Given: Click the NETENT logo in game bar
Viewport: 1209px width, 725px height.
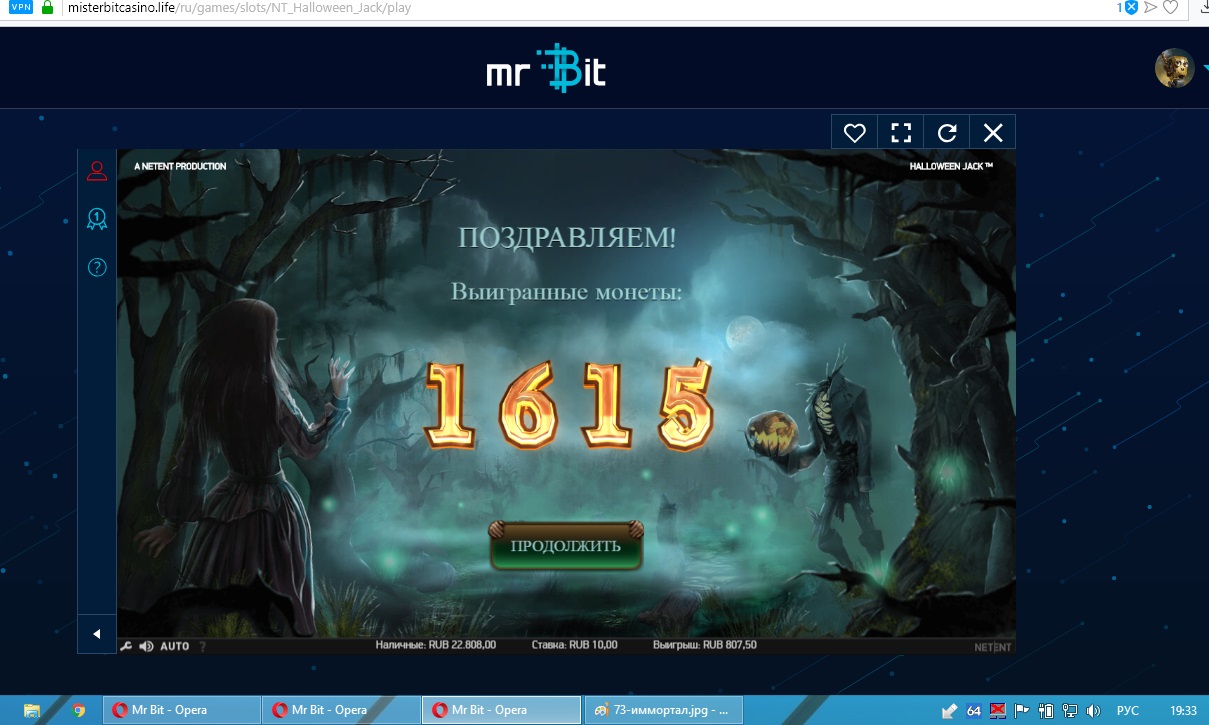Looking at the screenshot, I should pyautogui.click(x=993, y=647).
